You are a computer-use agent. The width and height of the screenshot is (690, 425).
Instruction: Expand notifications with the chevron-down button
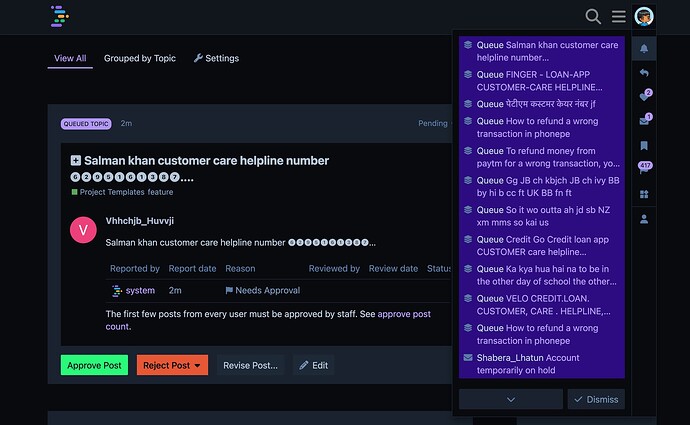[510, 399]
